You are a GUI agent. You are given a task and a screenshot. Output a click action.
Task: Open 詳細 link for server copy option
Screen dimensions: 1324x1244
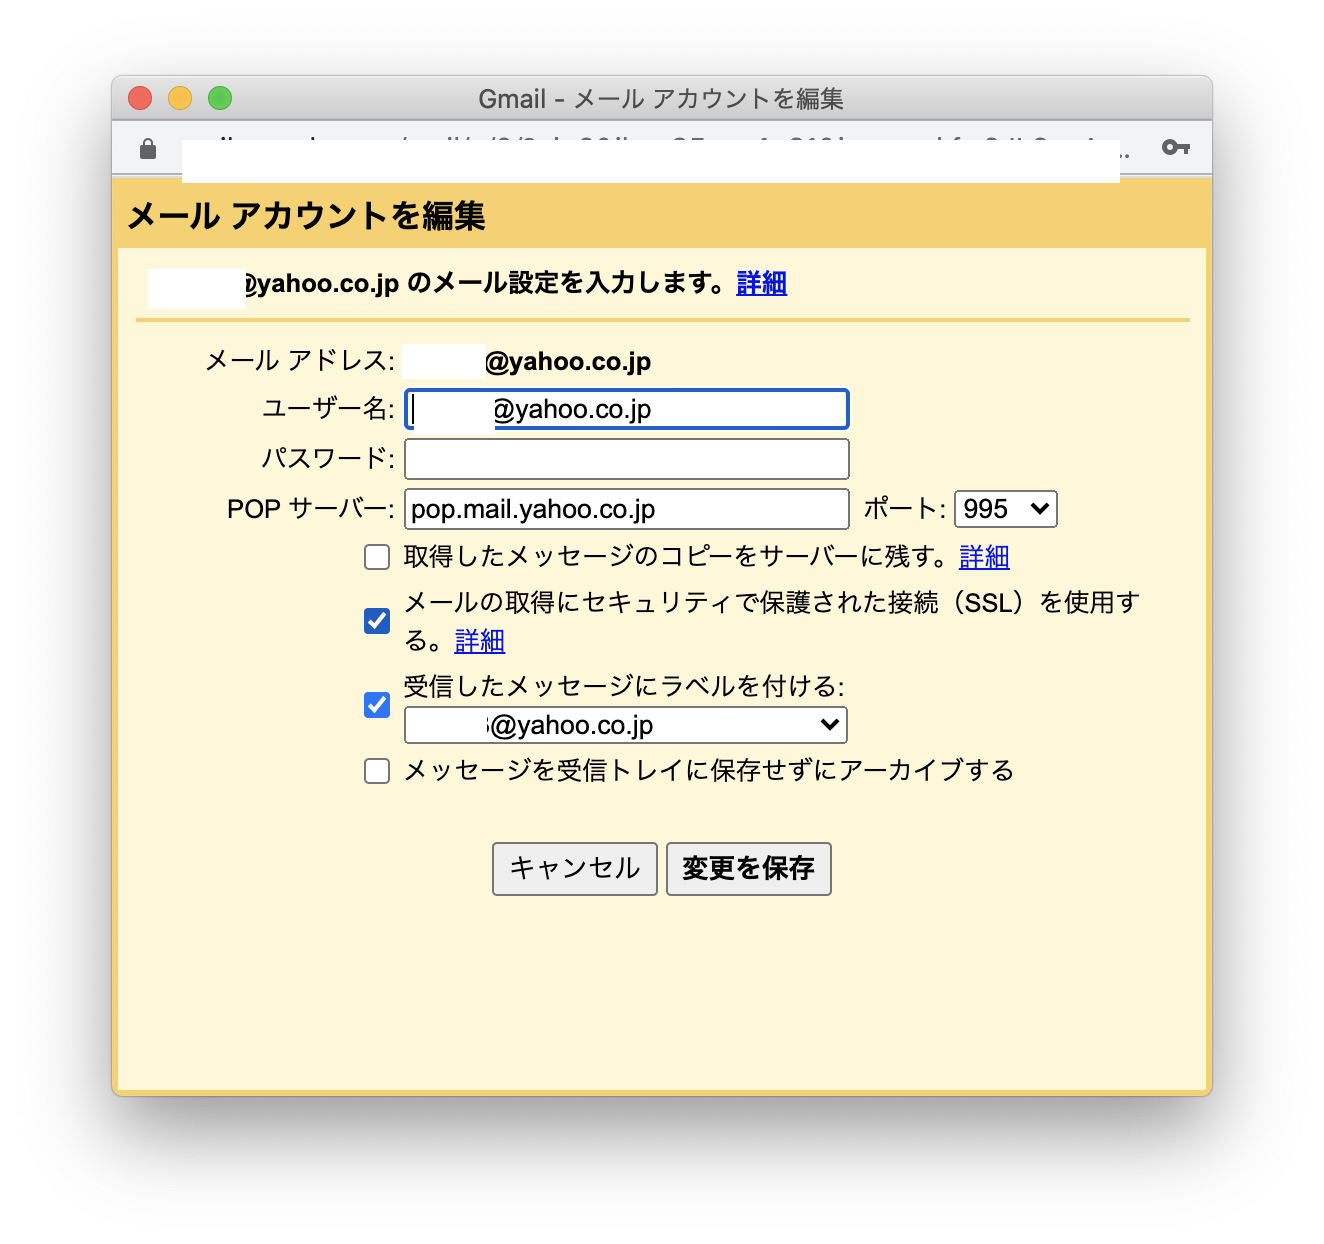tap(984, 557)
